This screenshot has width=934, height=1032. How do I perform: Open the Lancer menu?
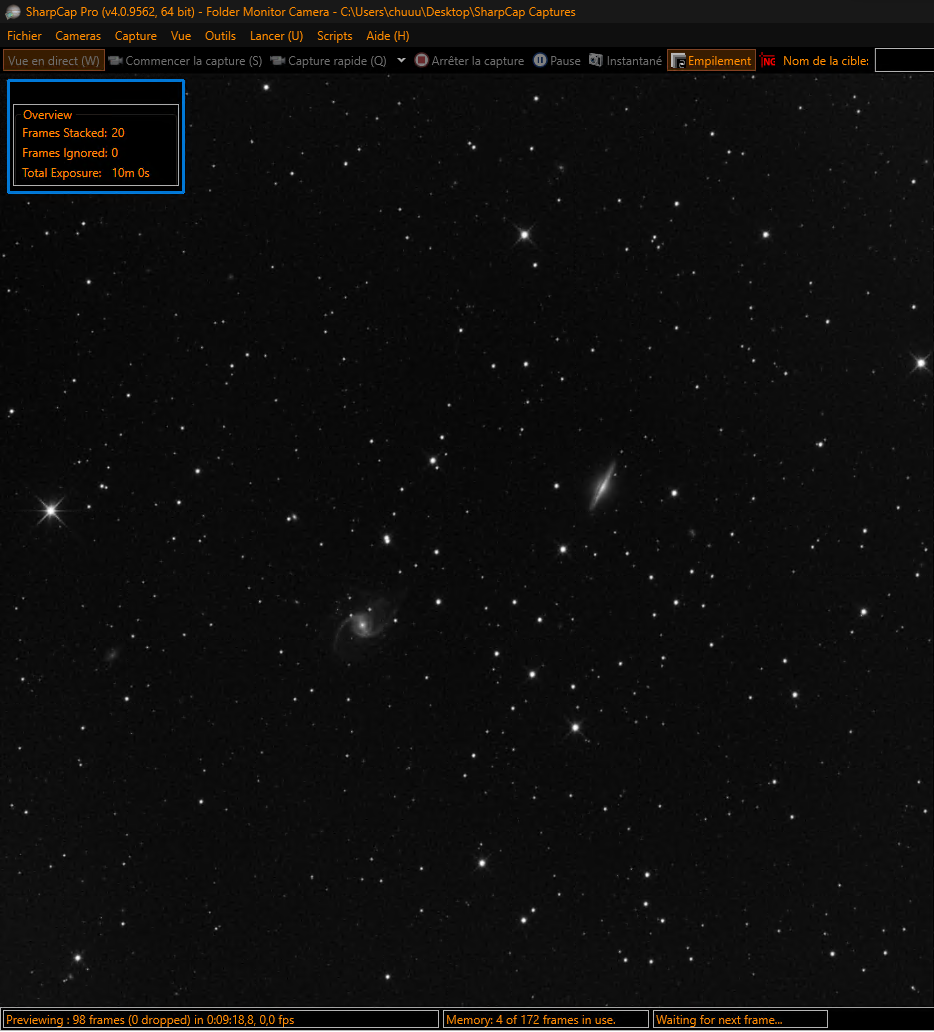[276, 36]
